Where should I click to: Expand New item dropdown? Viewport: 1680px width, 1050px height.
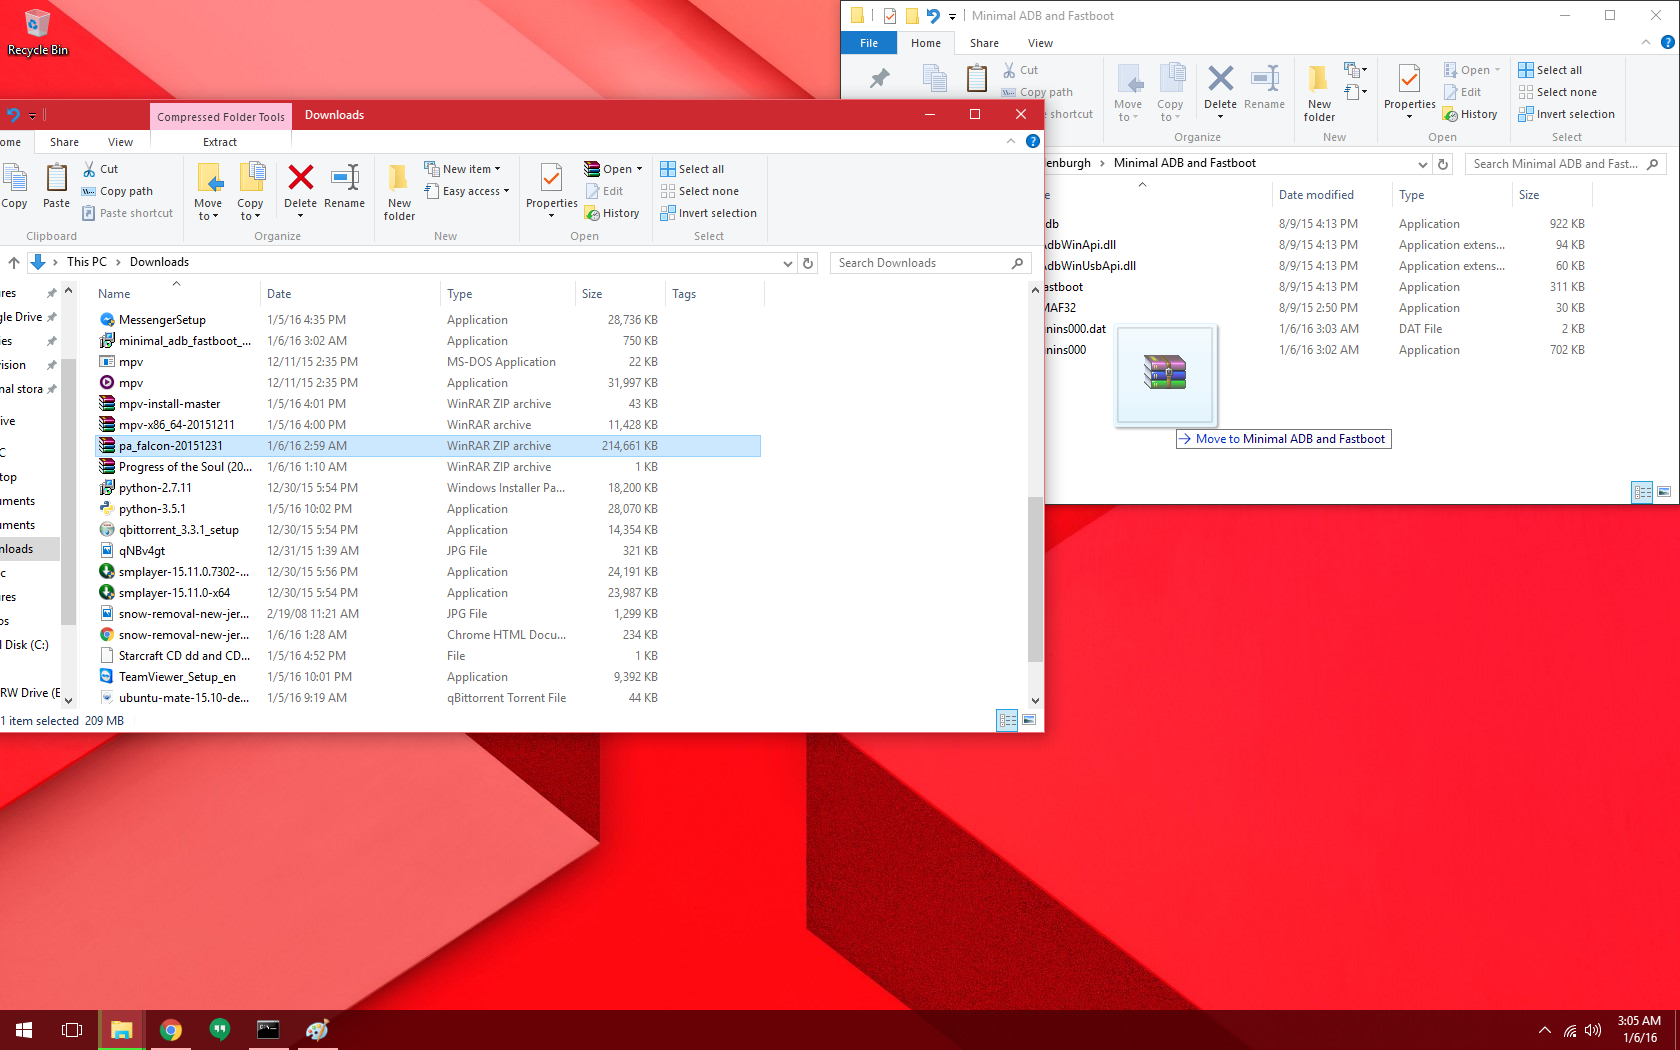497,169
